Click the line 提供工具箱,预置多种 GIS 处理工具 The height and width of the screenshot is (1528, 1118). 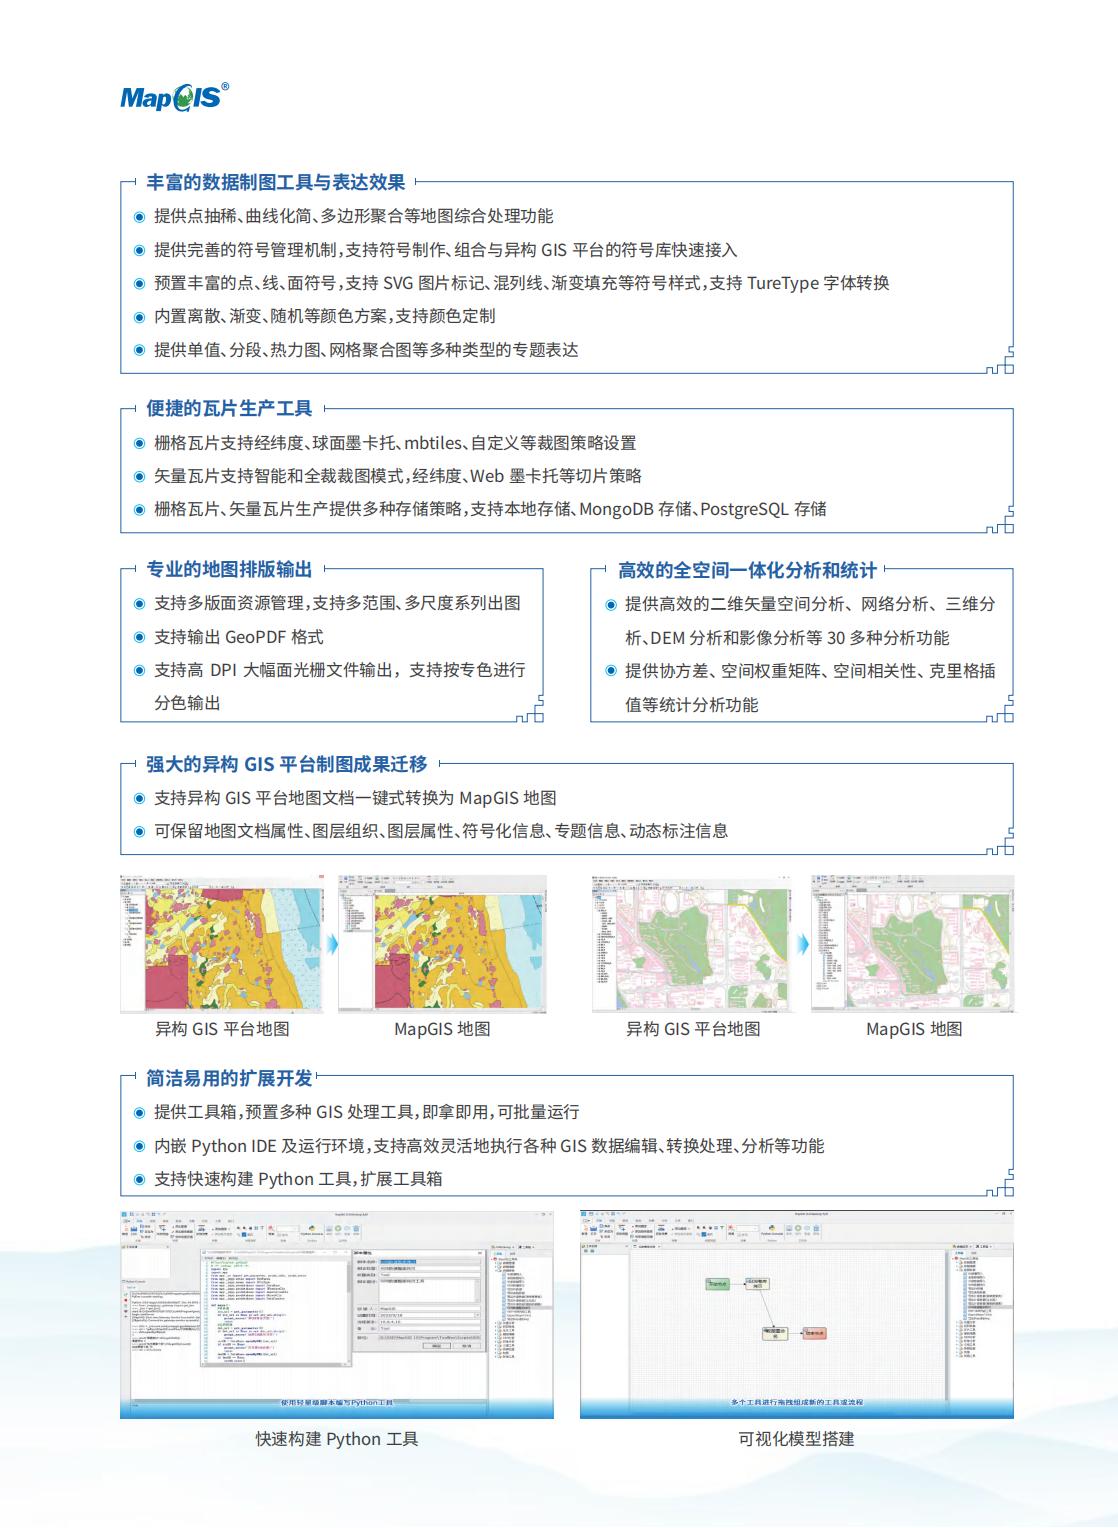pos(366,1112)
